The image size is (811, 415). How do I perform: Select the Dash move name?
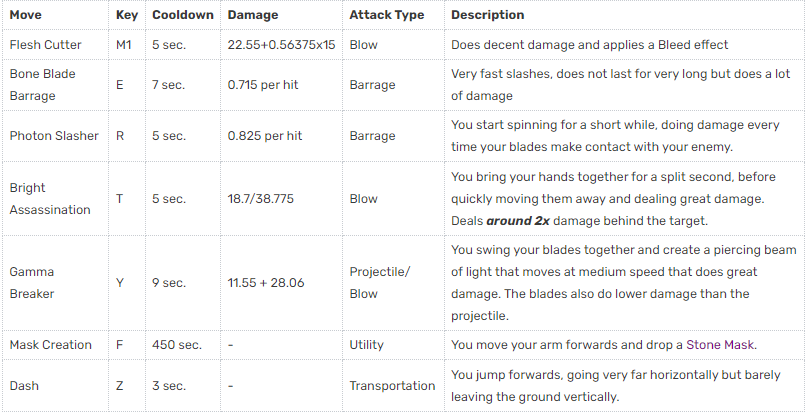click(25, 385)
